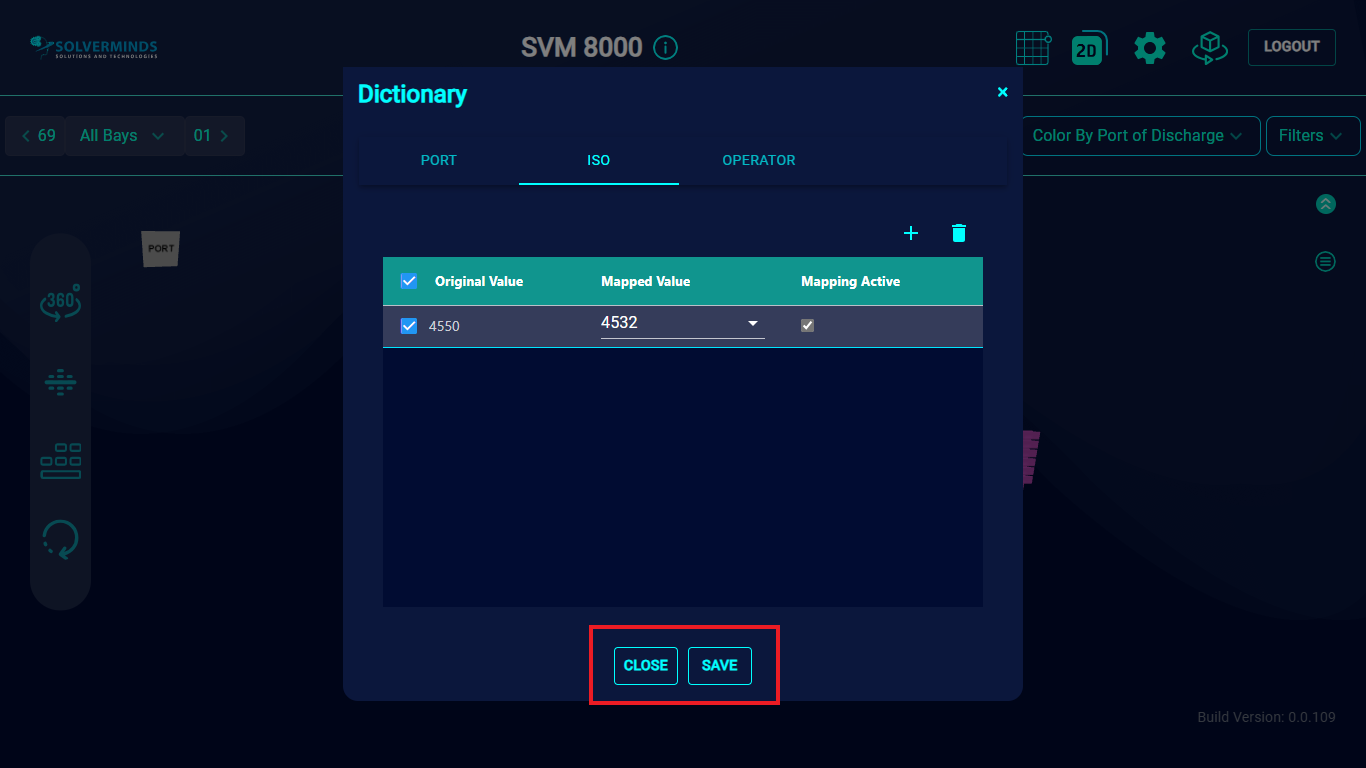The height and width of the screenshot is (768, 1366).
Task: Click the Mapped Value column header
Action: [646, 282]
